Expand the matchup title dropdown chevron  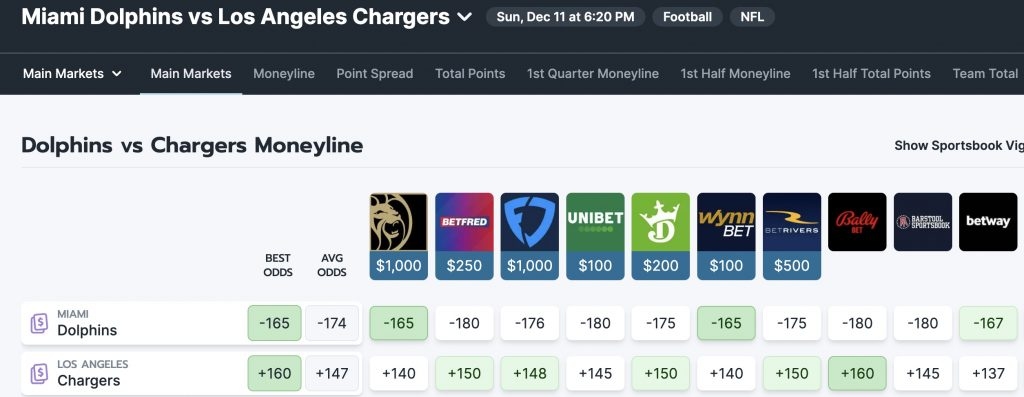tap(464, 17)
